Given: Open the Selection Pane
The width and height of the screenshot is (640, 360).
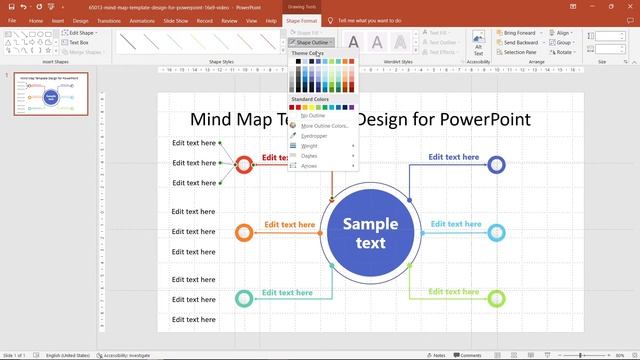Looking at the screenshot, I should pos(516,52).
